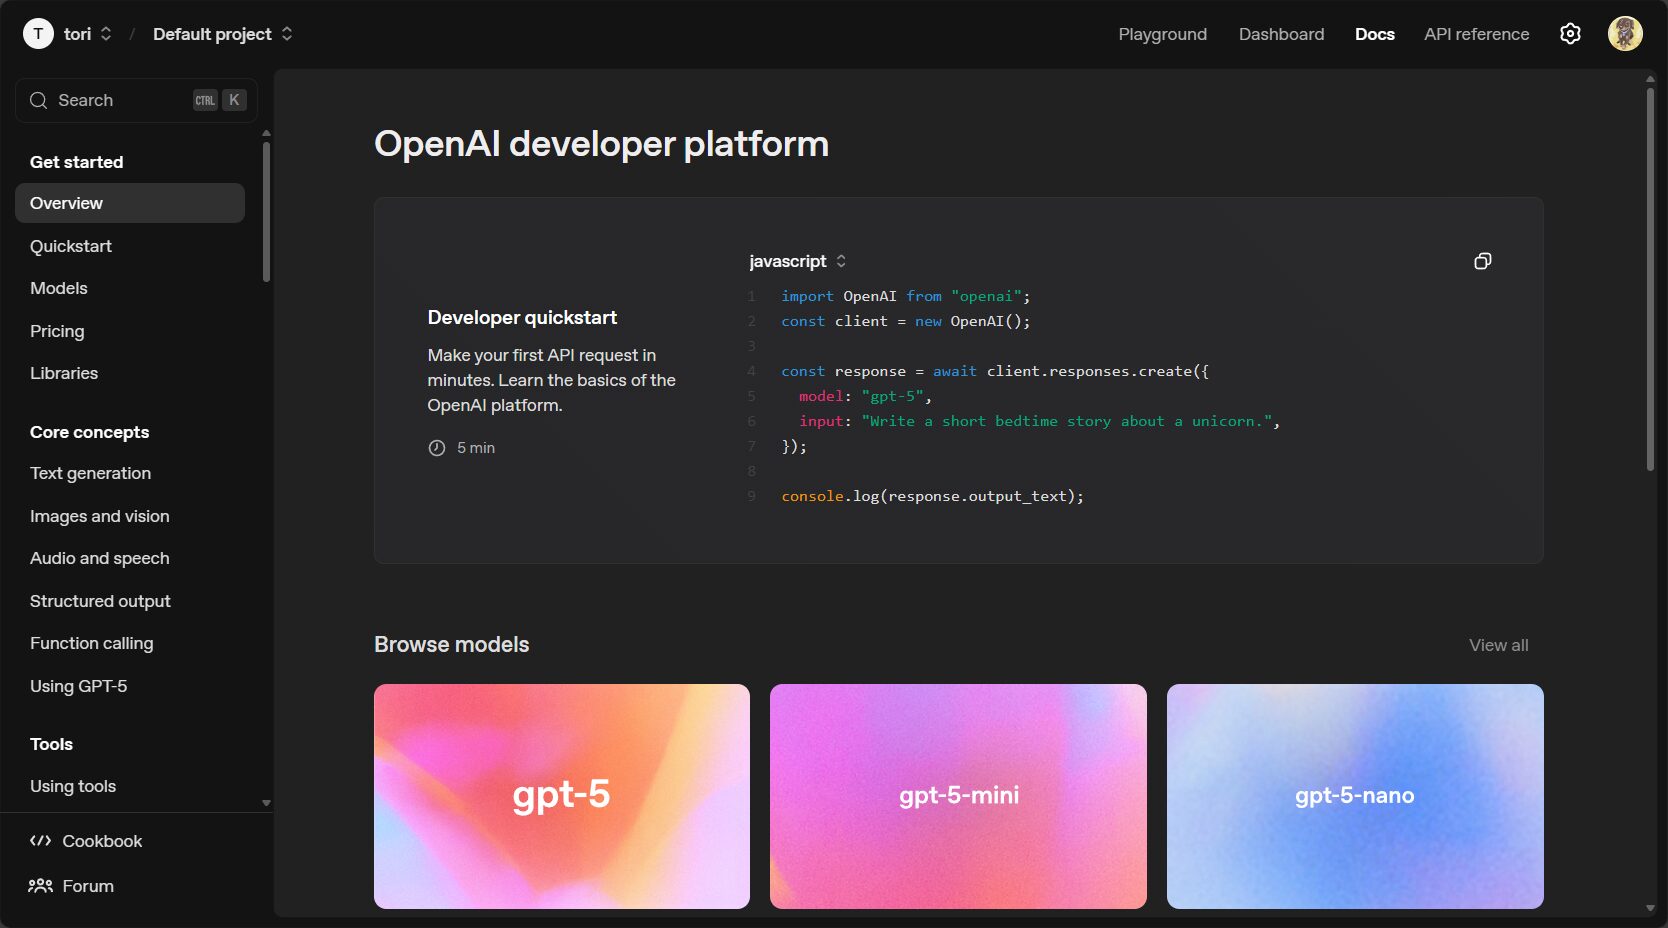Click the main page scroll down arrow
This screenshot has width=1668, height=928.
click(x=1650, y=908)
